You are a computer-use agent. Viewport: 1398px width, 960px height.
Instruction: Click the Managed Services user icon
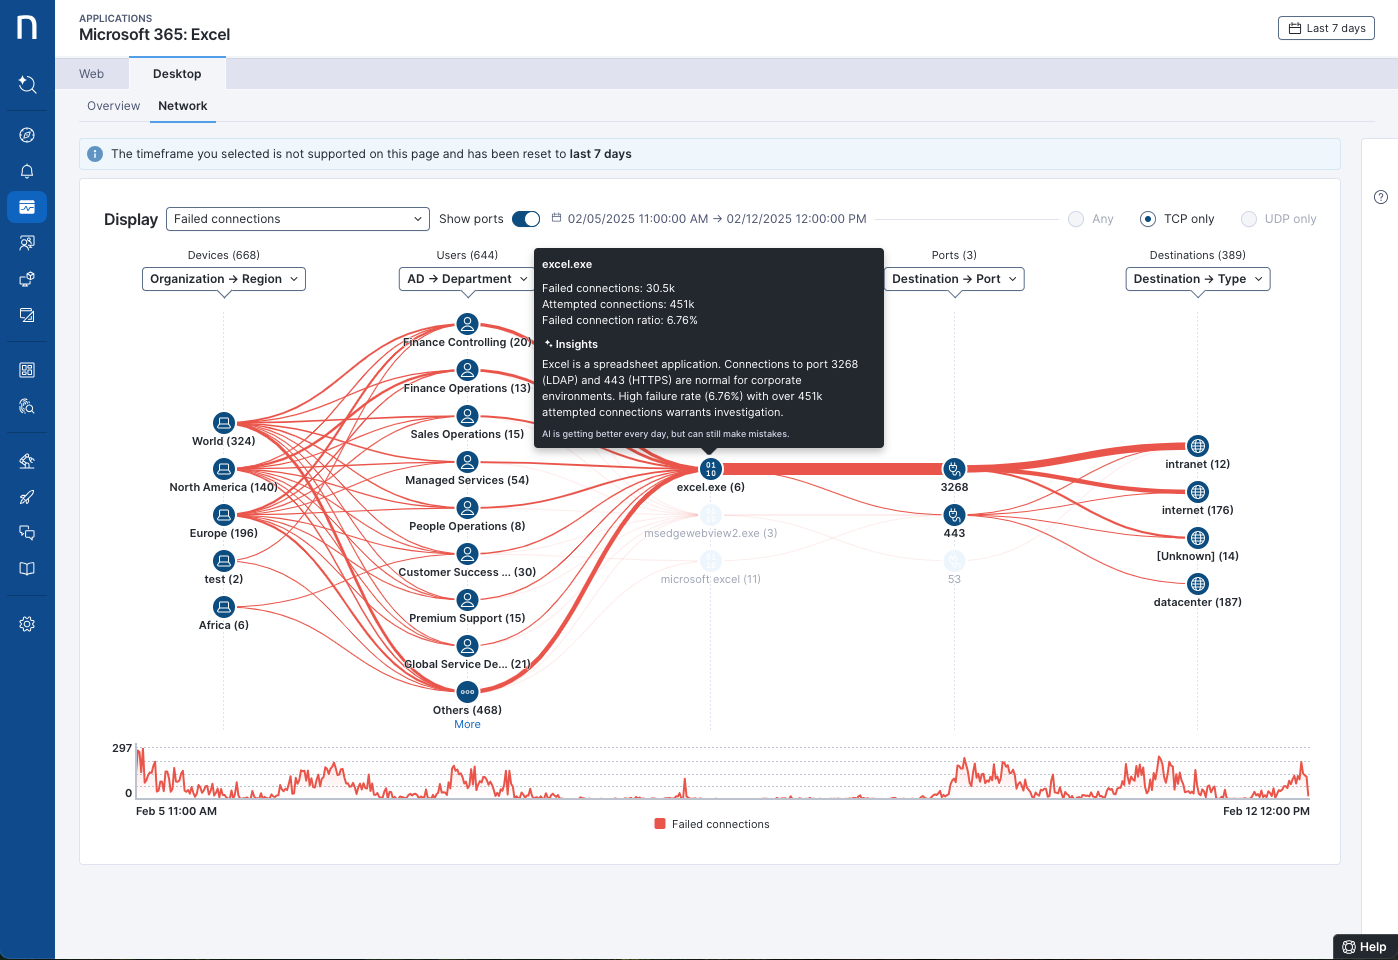point(467,462)
